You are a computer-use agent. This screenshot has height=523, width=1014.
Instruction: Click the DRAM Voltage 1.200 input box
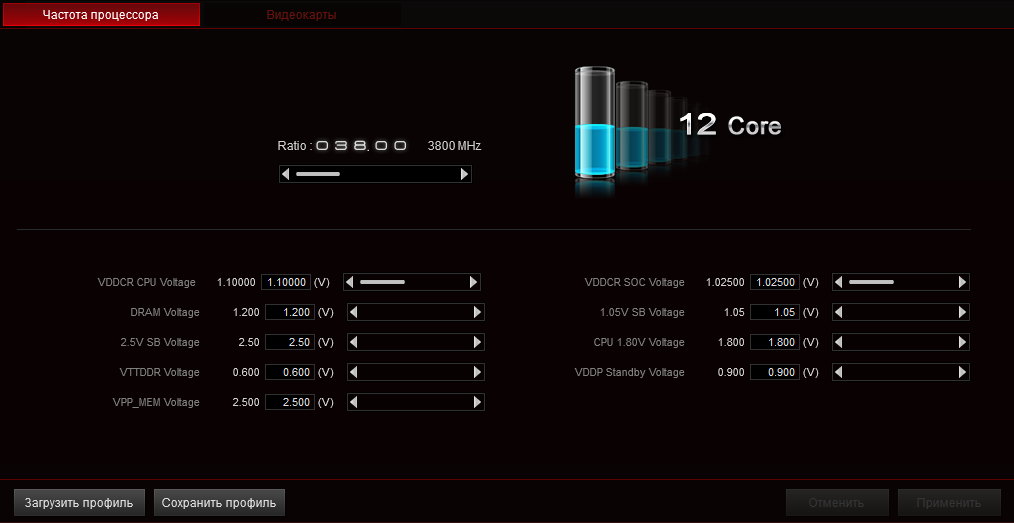(290, 312)
